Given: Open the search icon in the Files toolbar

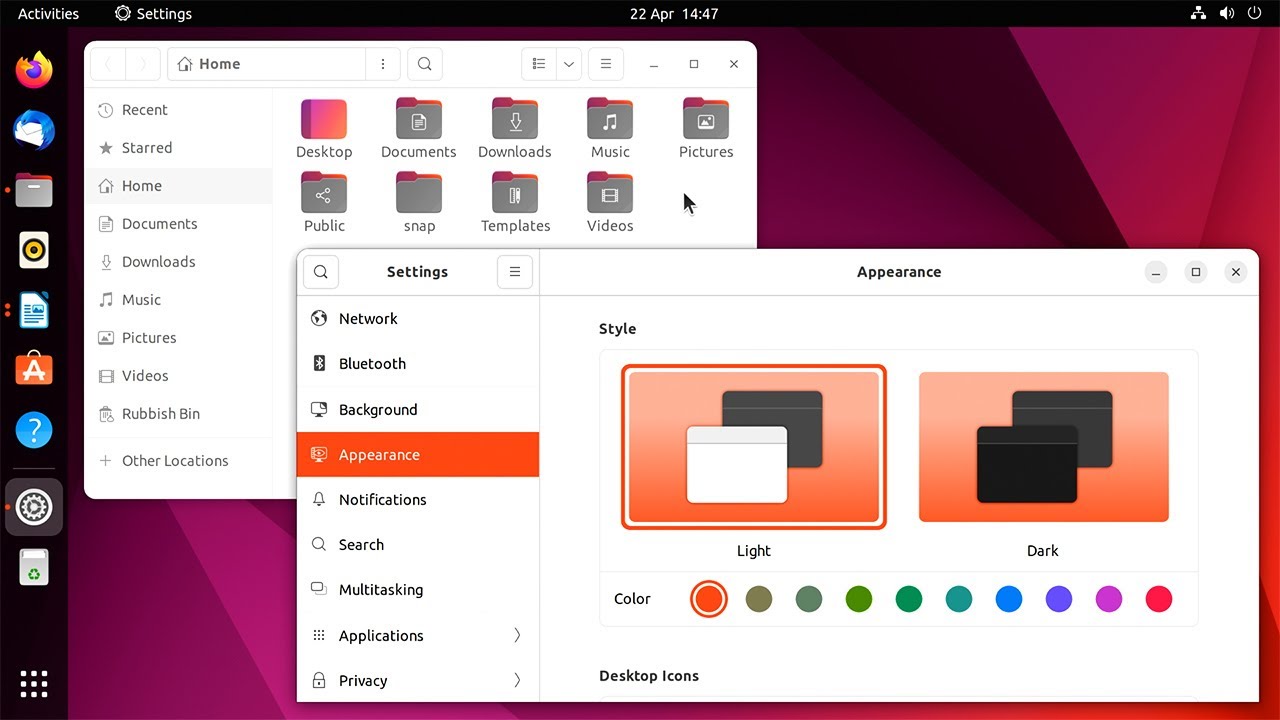Looking at the screenshot, I should [x=424, y=63].
